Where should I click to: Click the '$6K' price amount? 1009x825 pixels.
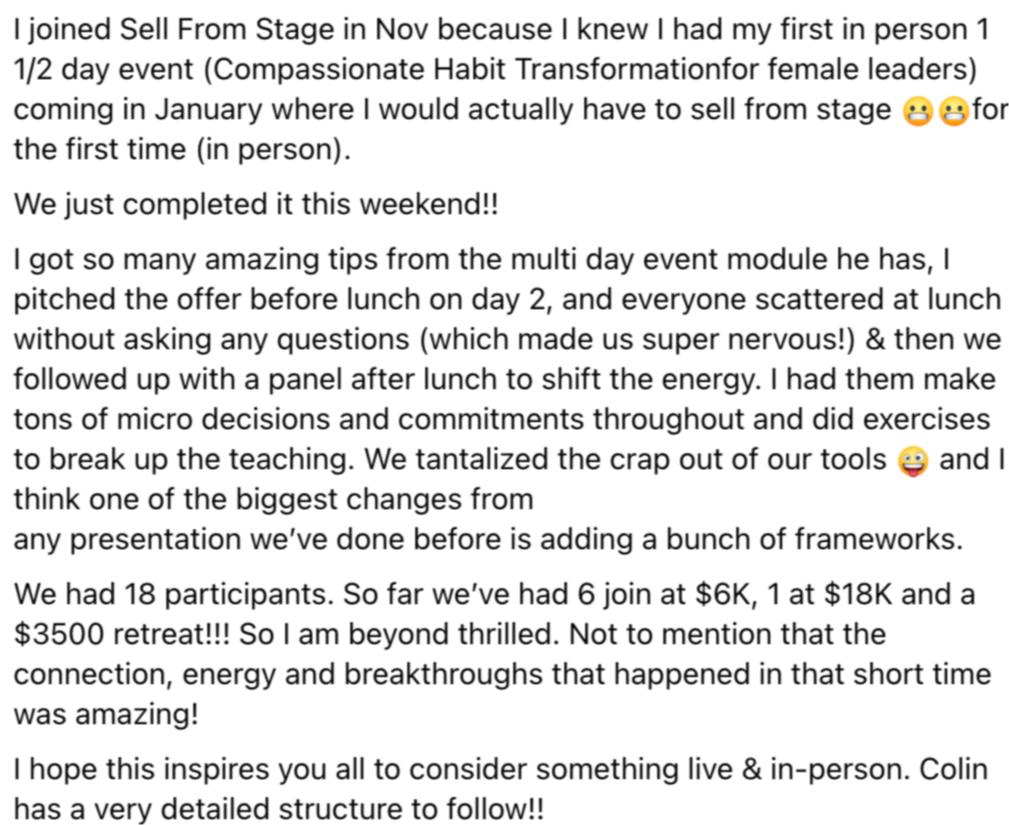pos(723,593)
